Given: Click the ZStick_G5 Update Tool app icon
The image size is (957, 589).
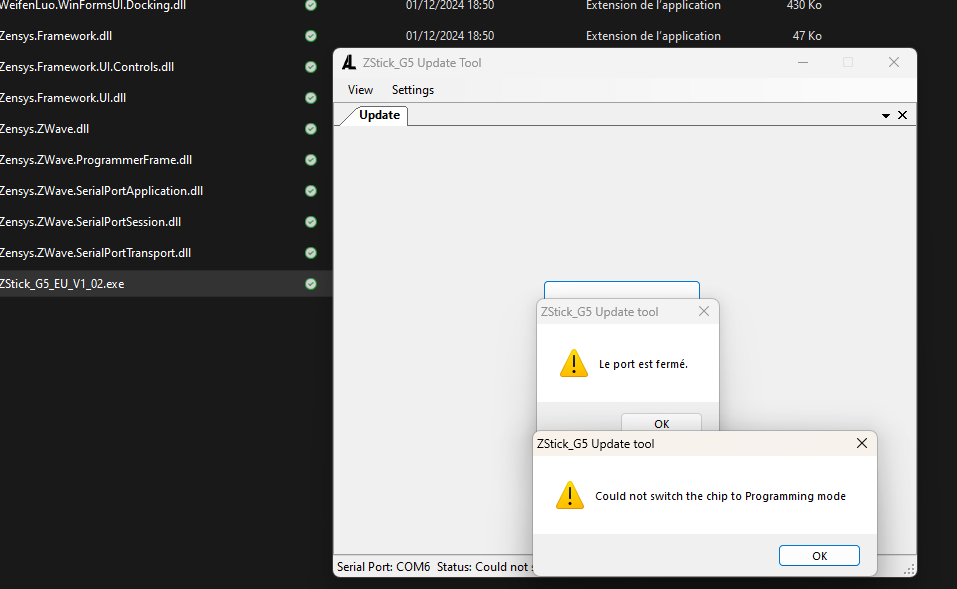Looking at the screenshot, I should pyautogui.click(x=348, y=62).
